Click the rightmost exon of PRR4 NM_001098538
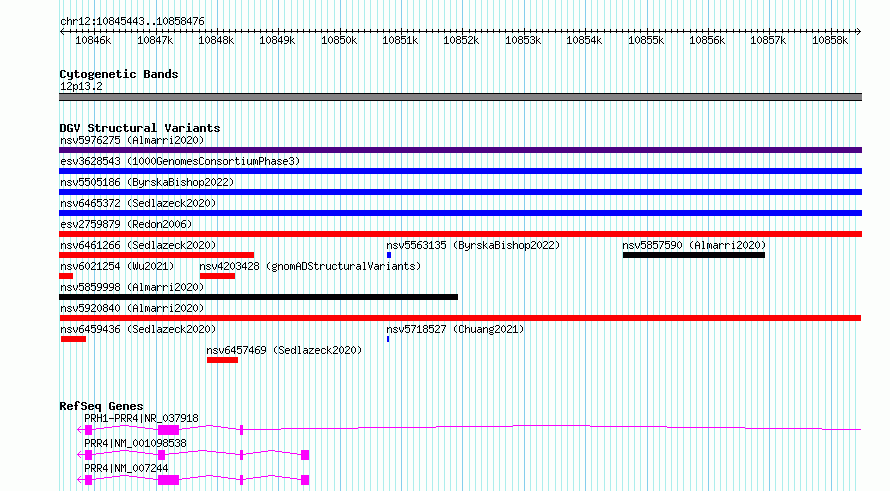 click(305, 455)
